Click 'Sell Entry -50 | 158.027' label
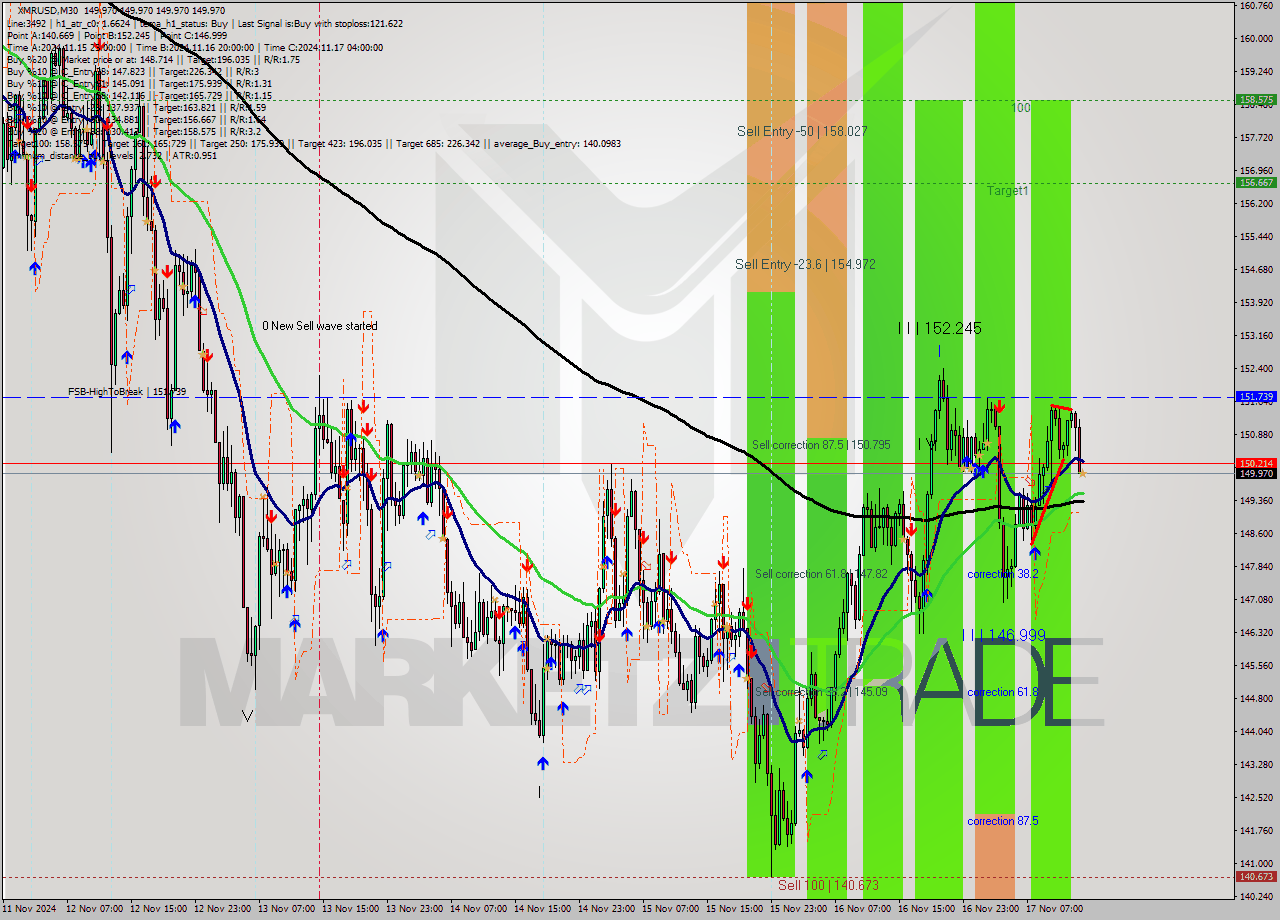This screenshot has width=1280, height=920. (x=802, y=131)
